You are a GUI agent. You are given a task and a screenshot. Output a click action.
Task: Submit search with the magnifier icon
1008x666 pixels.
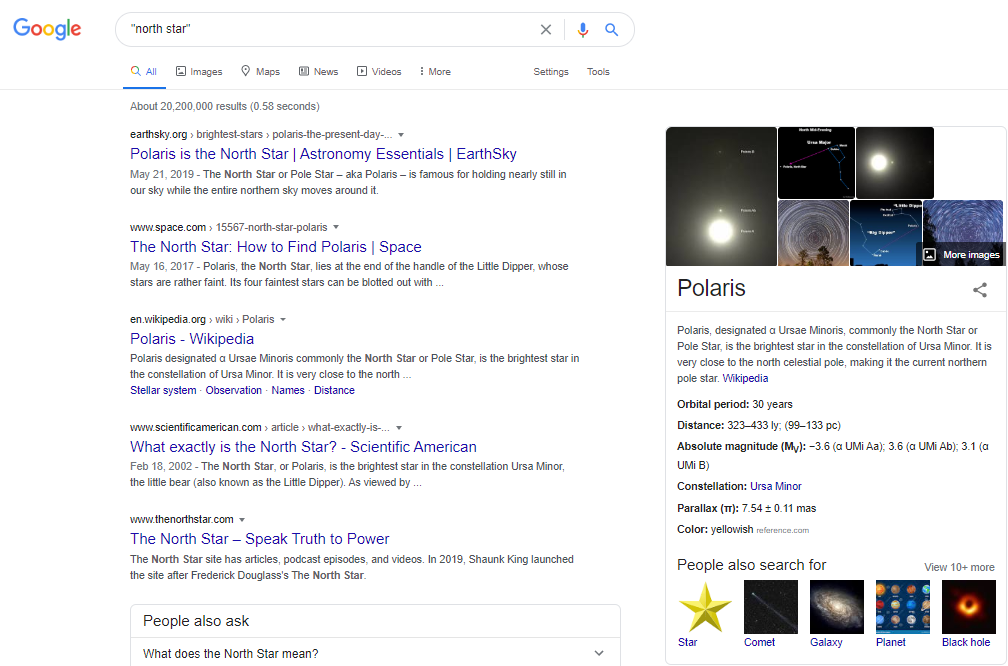[x=611, y=30]
